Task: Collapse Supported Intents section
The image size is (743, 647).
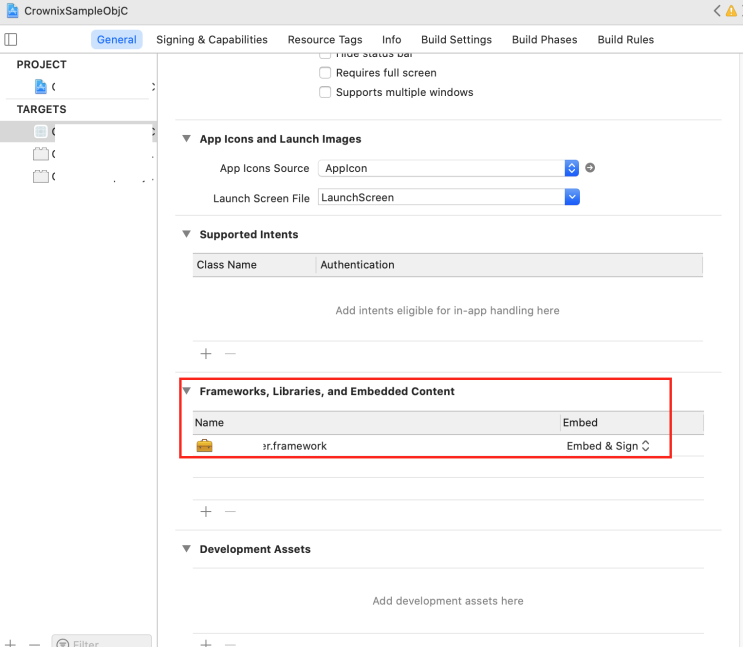Action: (x=187, y=234)
